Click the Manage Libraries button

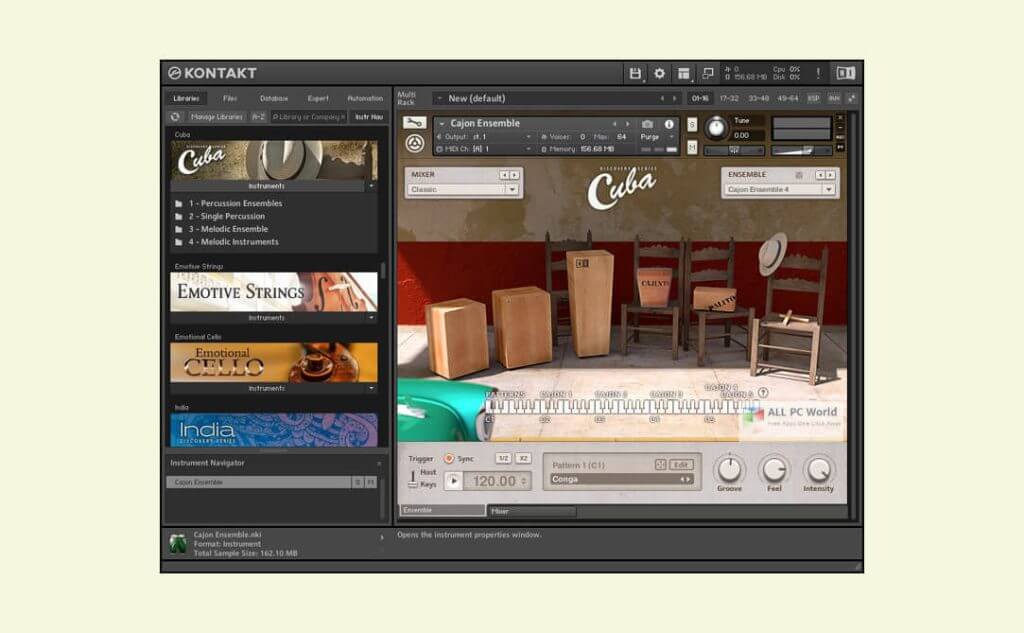216,117
